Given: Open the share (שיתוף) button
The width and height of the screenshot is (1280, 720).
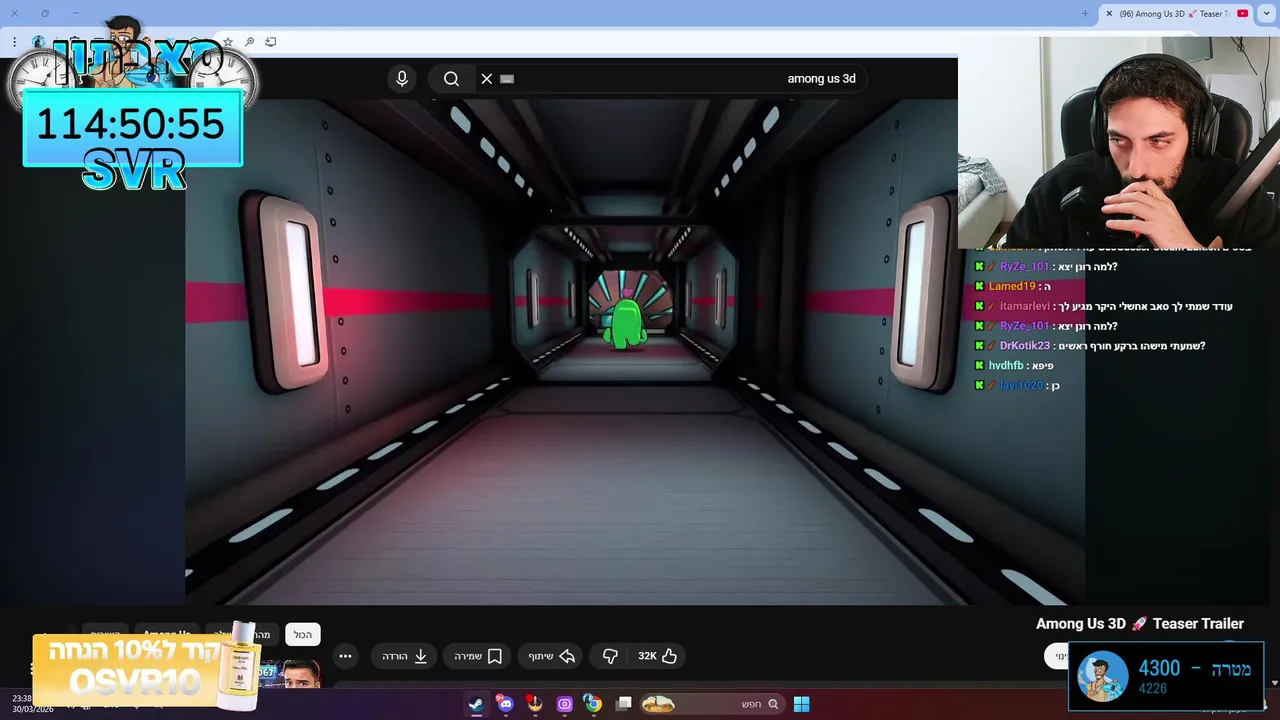Looking at the screenshot, I should 552,656.
